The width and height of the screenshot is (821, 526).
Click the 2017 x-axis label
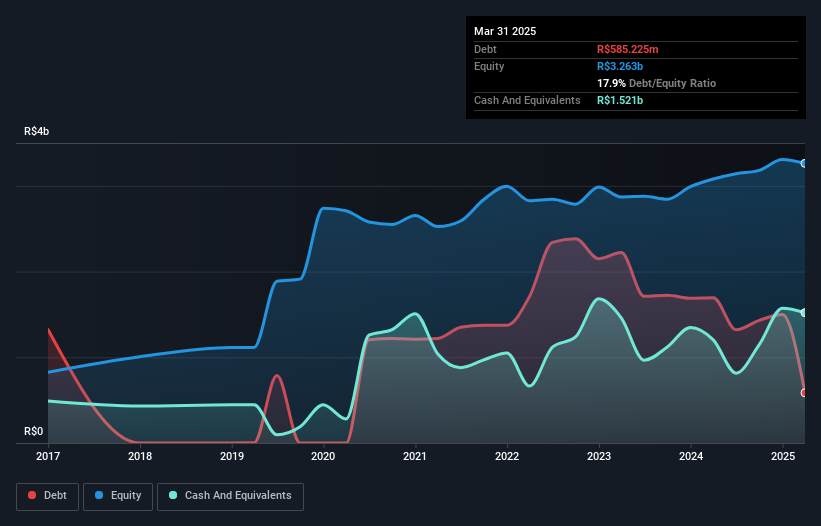(48, 456)
